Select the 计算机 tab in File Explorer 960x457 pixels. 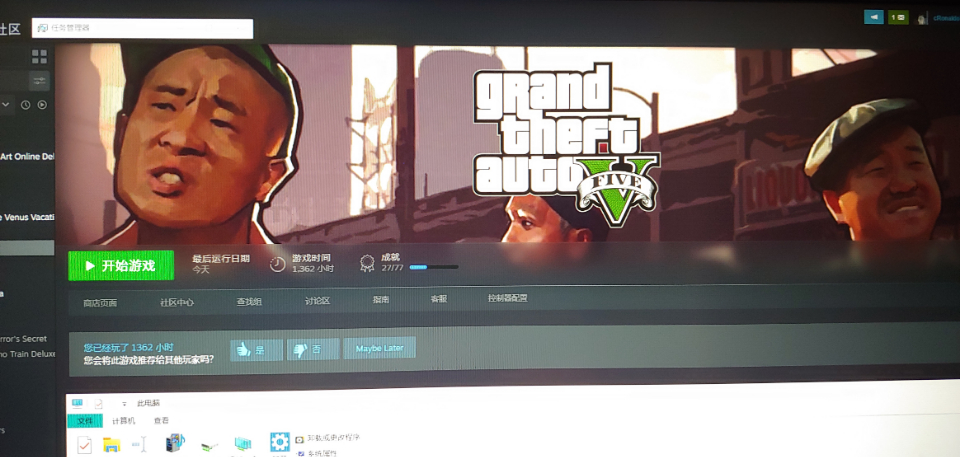[x=123, y=421]
